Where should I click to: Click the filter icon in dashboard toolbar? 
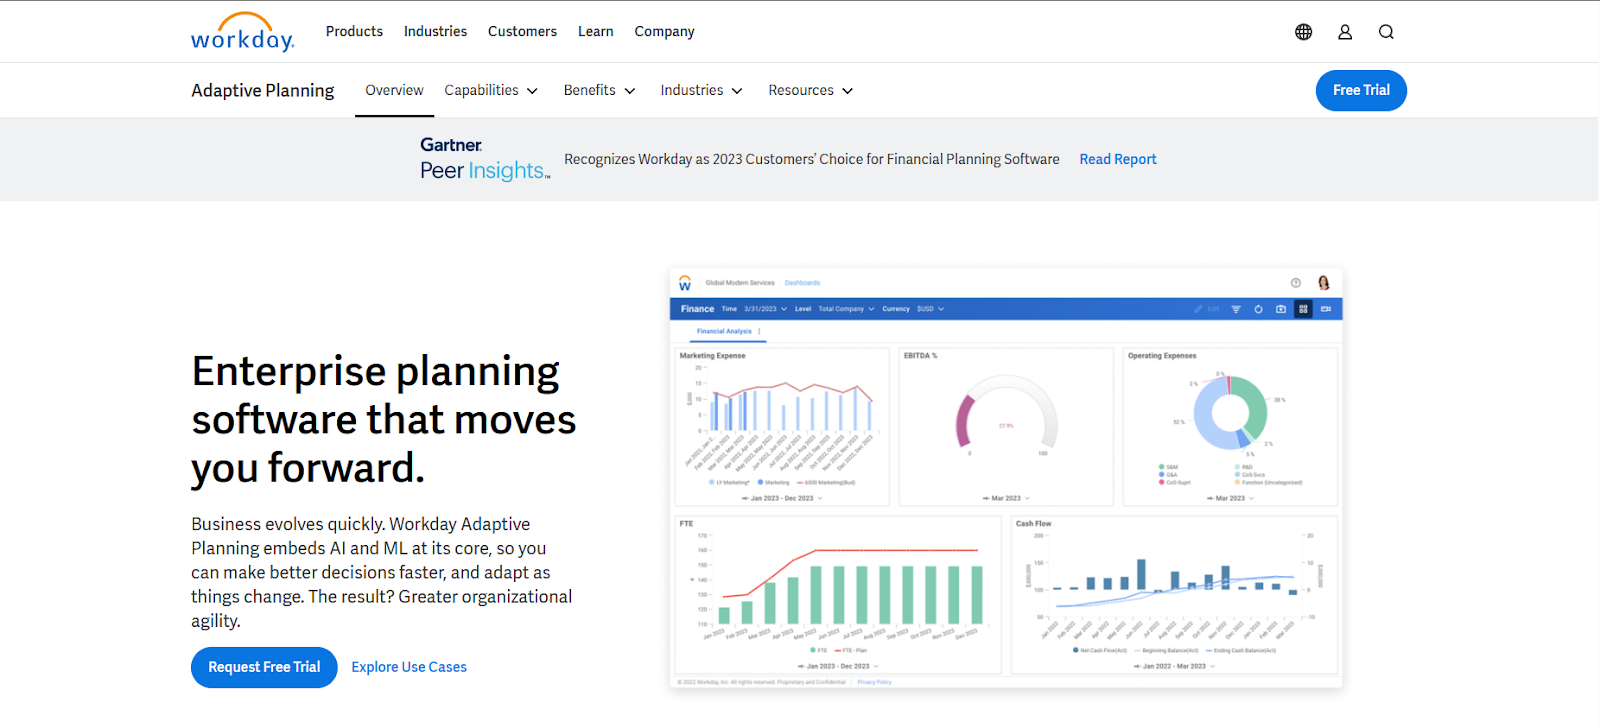(x=1236, y=309)
